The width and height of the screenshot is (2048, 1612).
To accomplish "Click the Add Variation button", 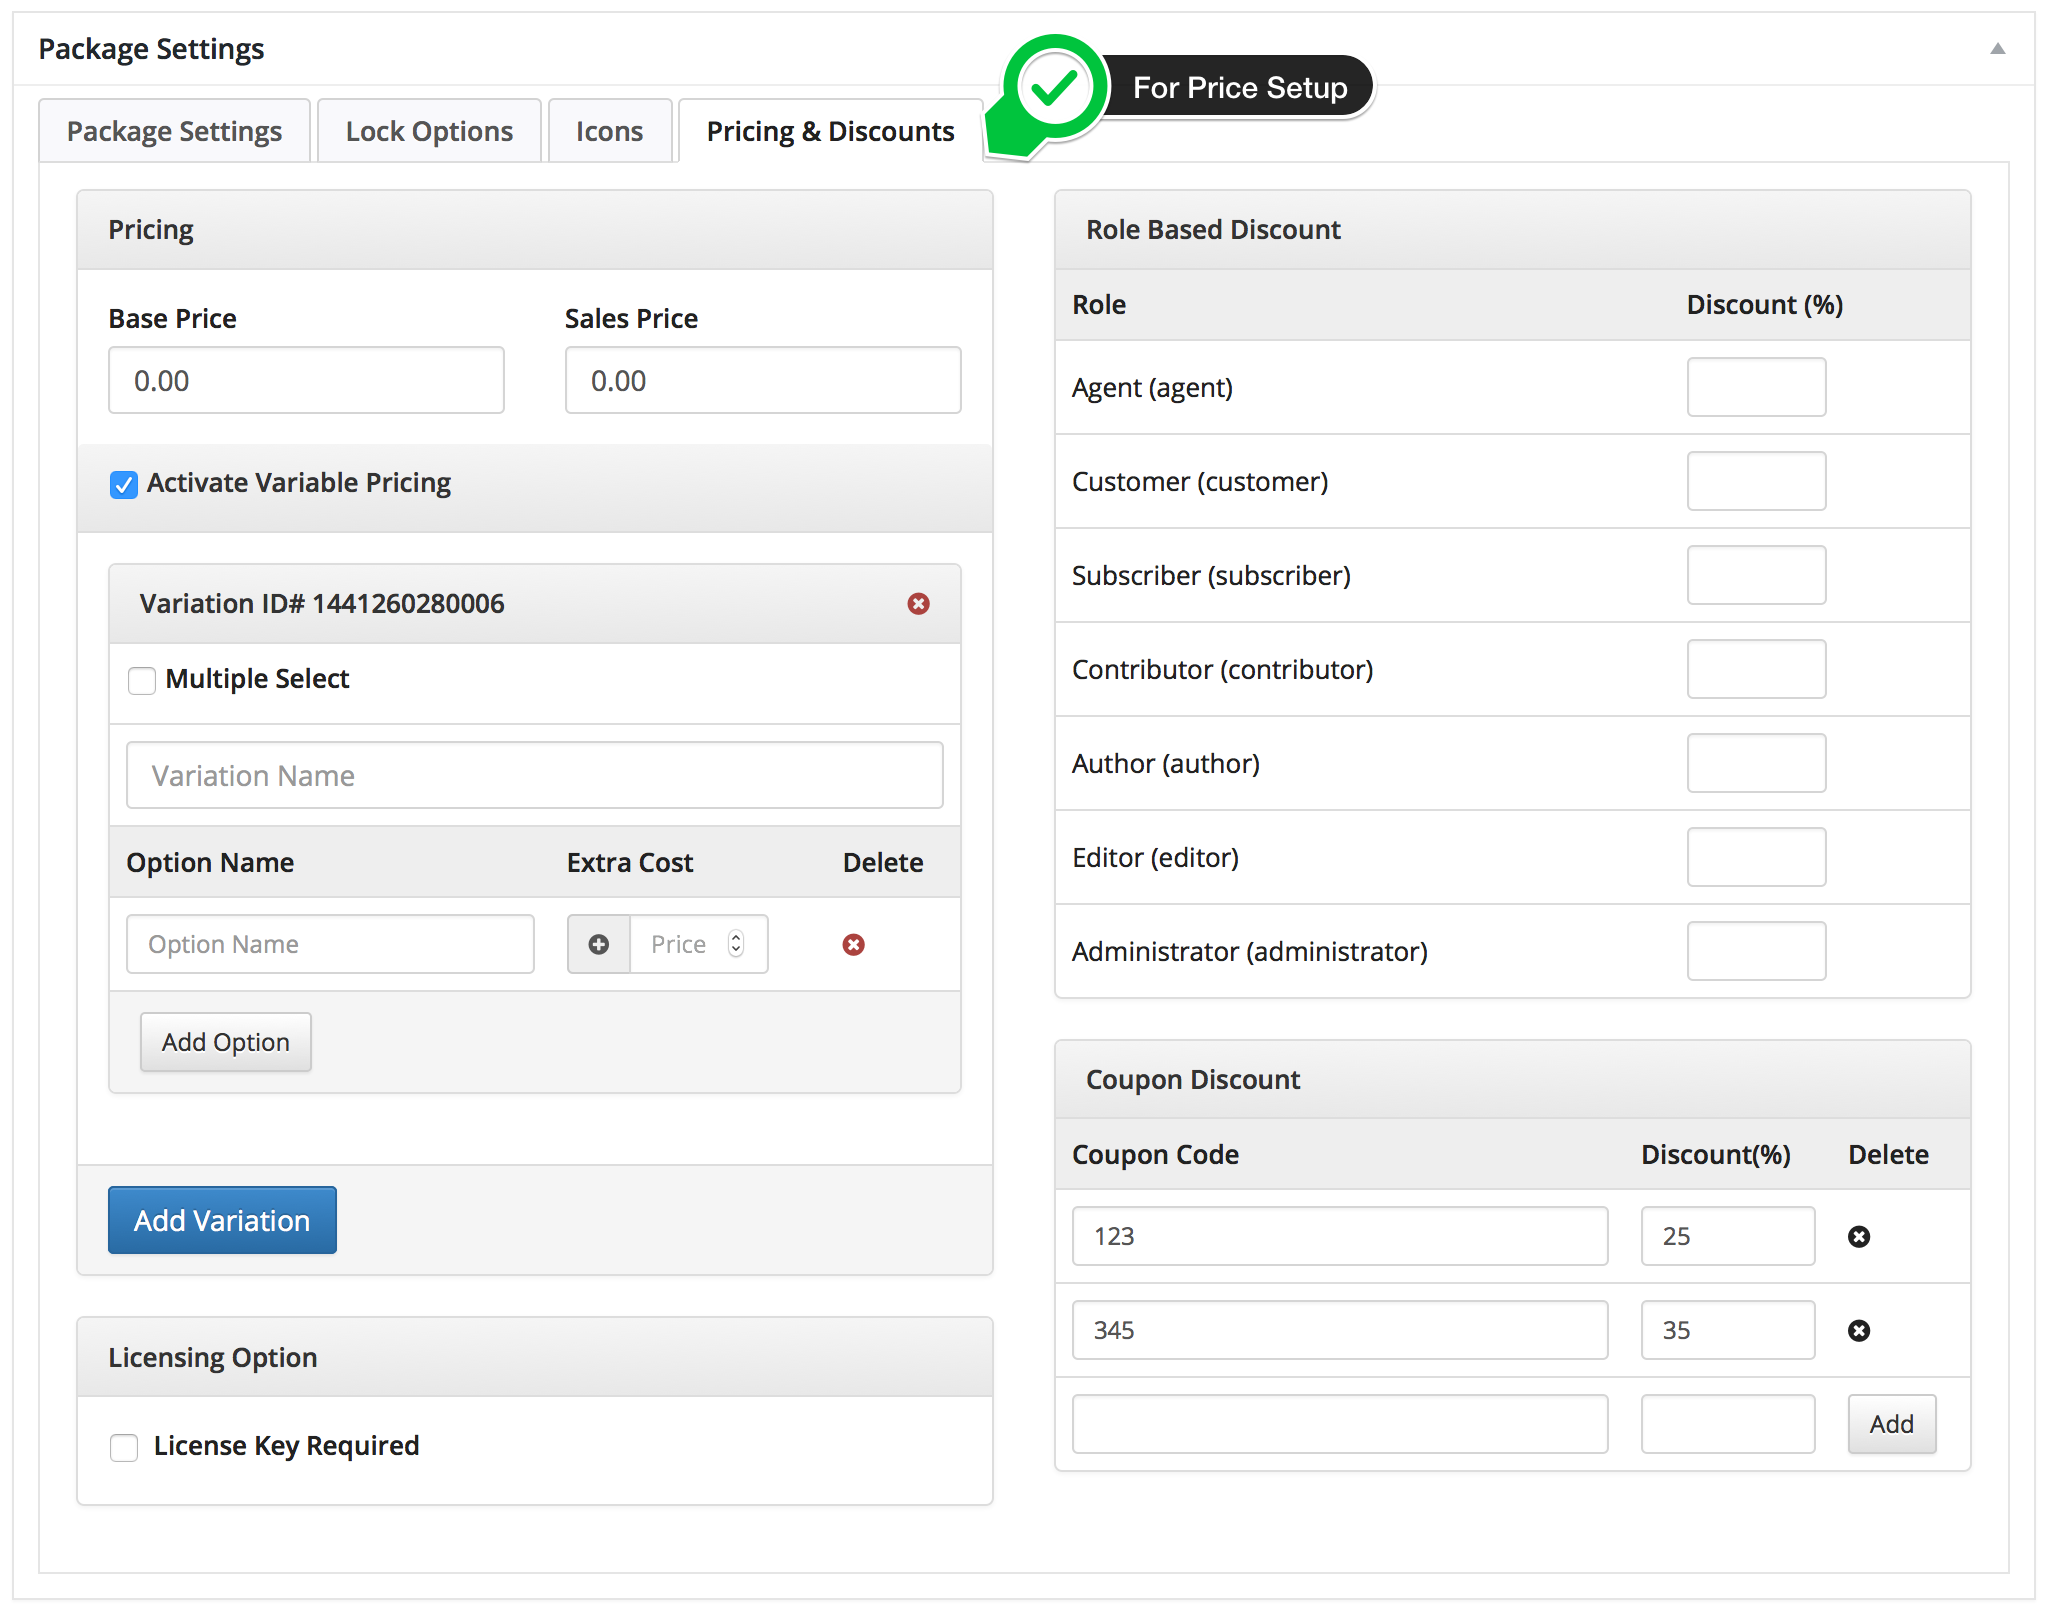I will 222,1220.
